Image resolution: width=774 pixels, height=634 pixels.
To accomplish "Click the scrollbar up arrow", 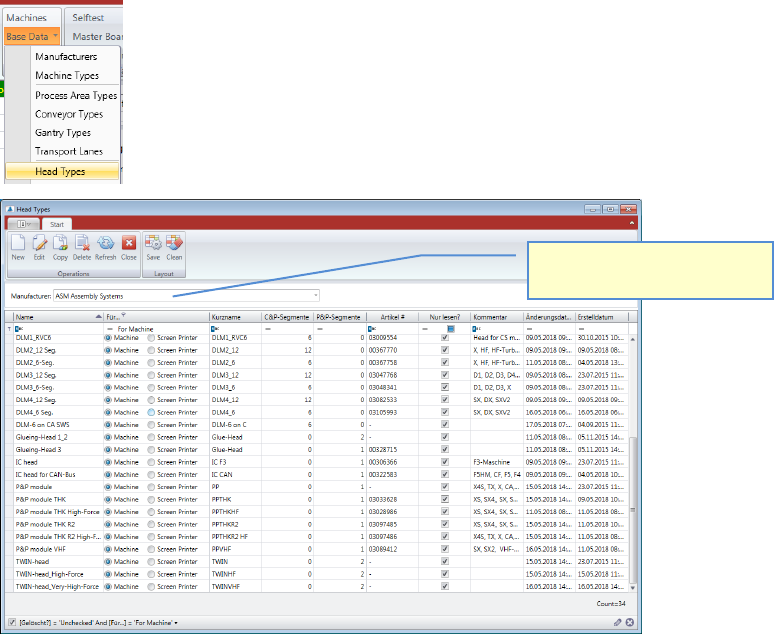I will coord(633,339).
